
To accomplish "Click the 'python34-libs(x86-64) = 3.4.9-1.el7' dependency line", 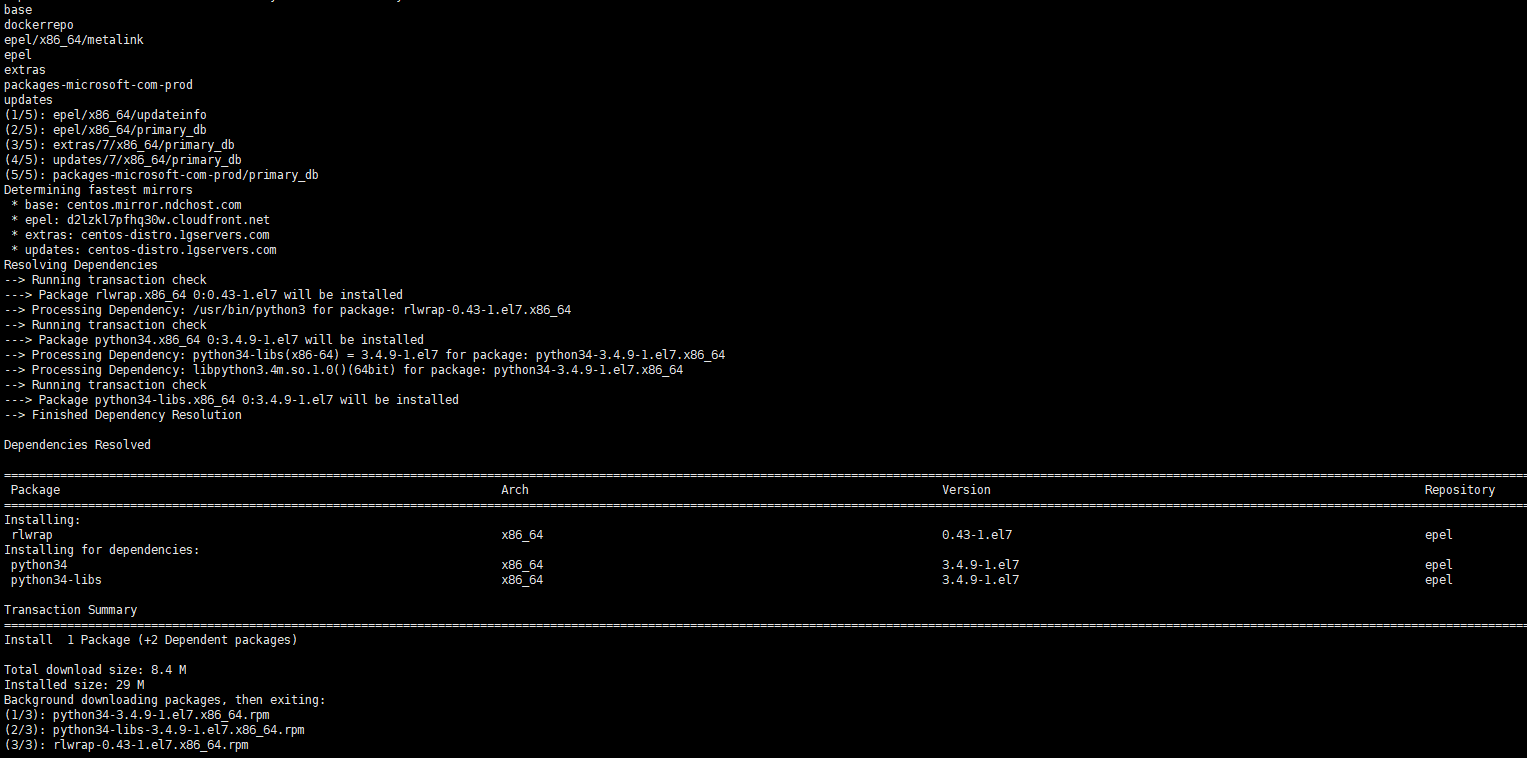I will [364, 355].
